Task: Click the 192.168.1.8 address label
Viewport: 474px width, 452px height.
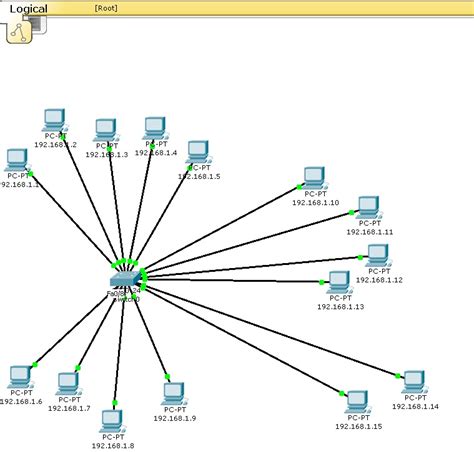Action: [x=113, y=446]
